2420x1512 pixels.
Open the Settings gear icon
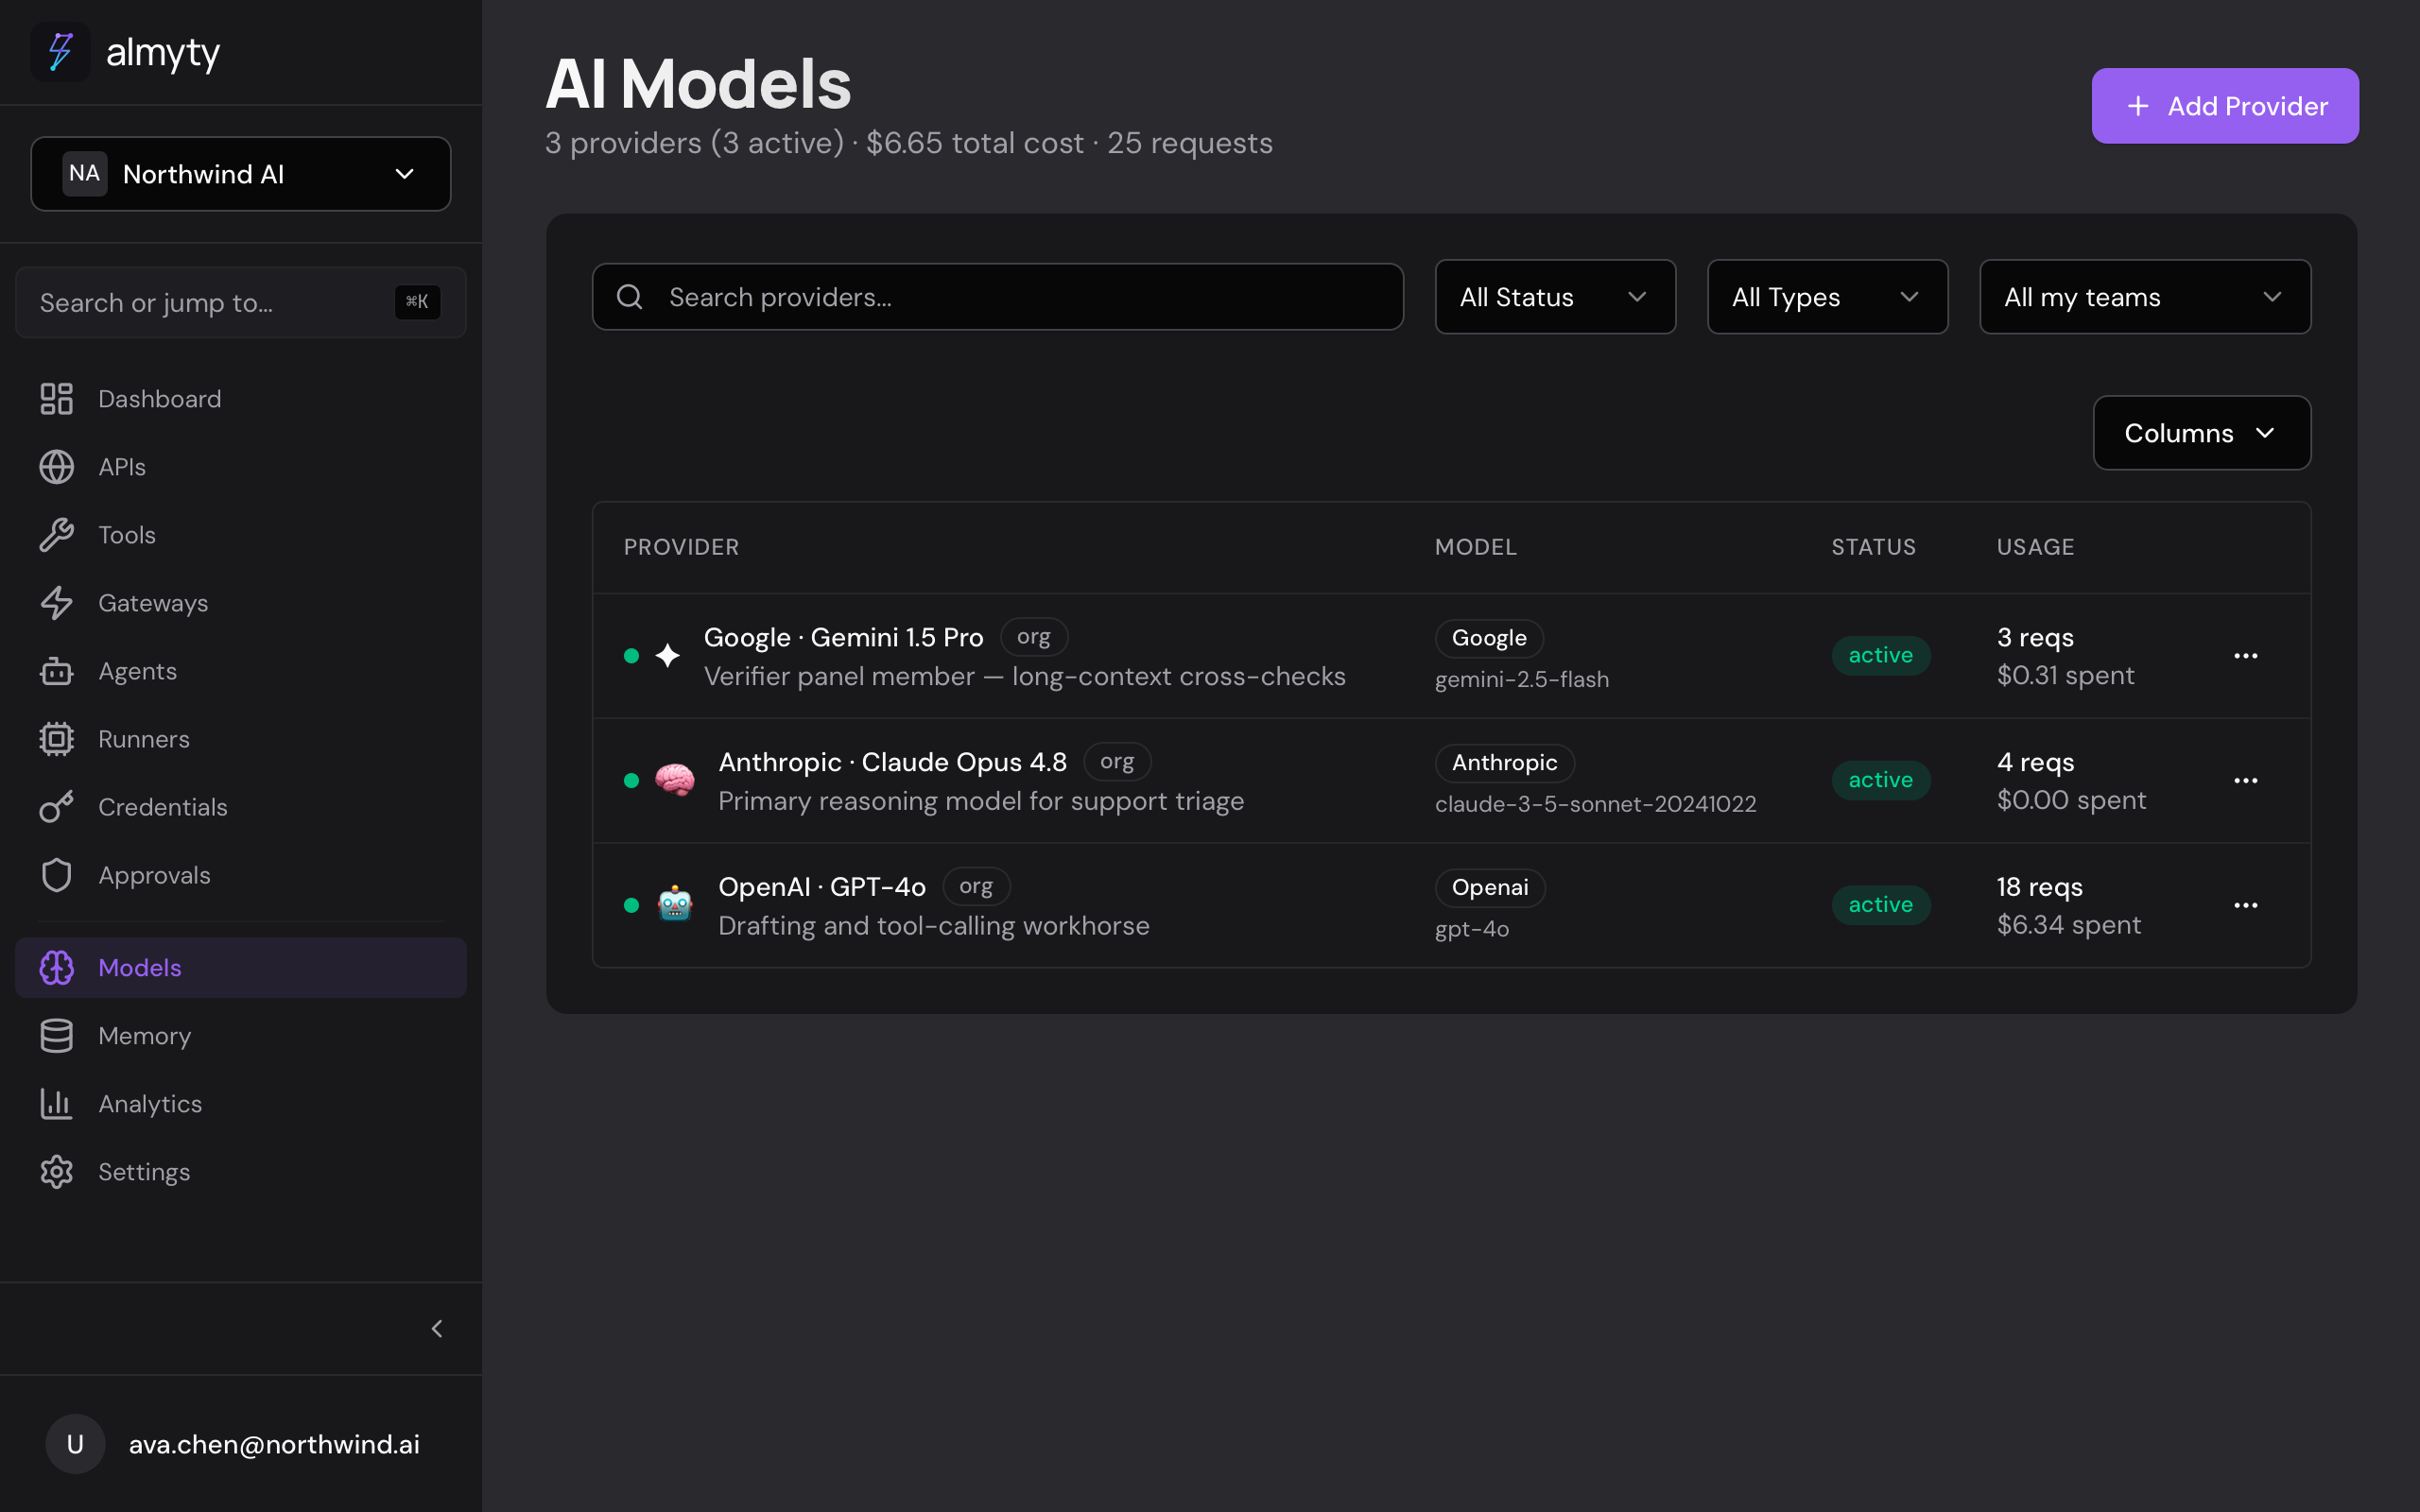point(57,1172)
